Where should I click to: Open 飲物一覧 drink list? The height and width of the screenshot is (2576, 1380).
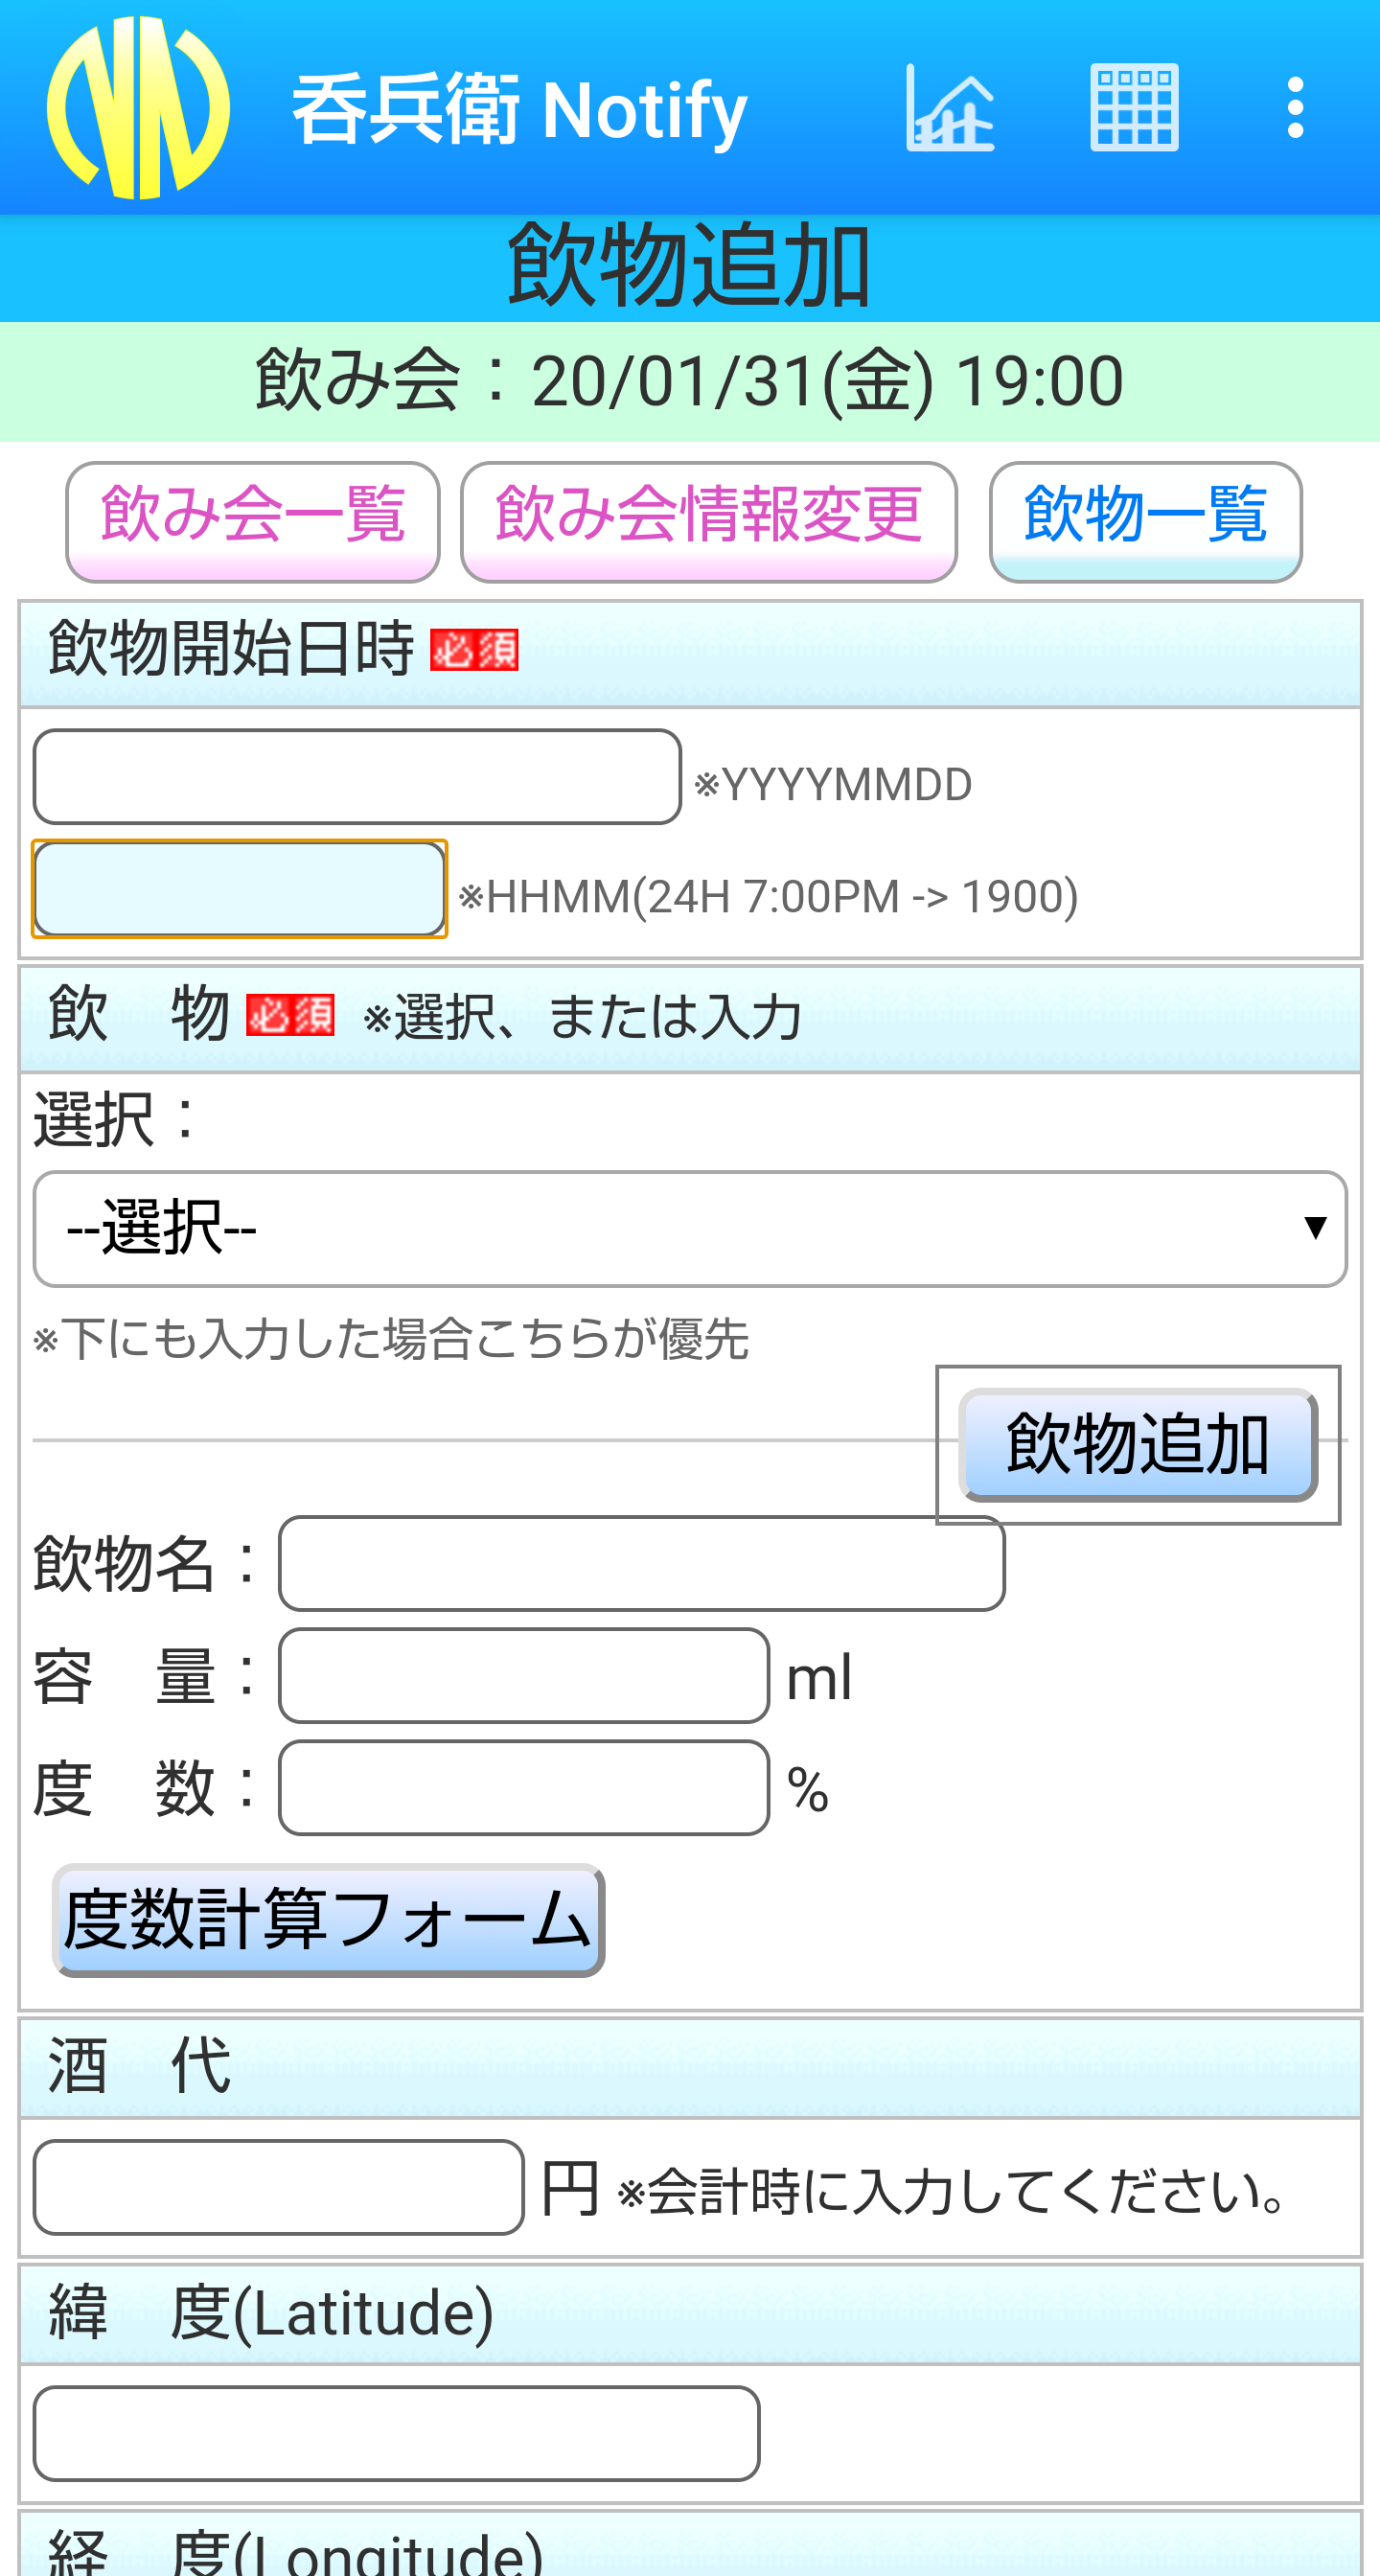pos(1145,521)
